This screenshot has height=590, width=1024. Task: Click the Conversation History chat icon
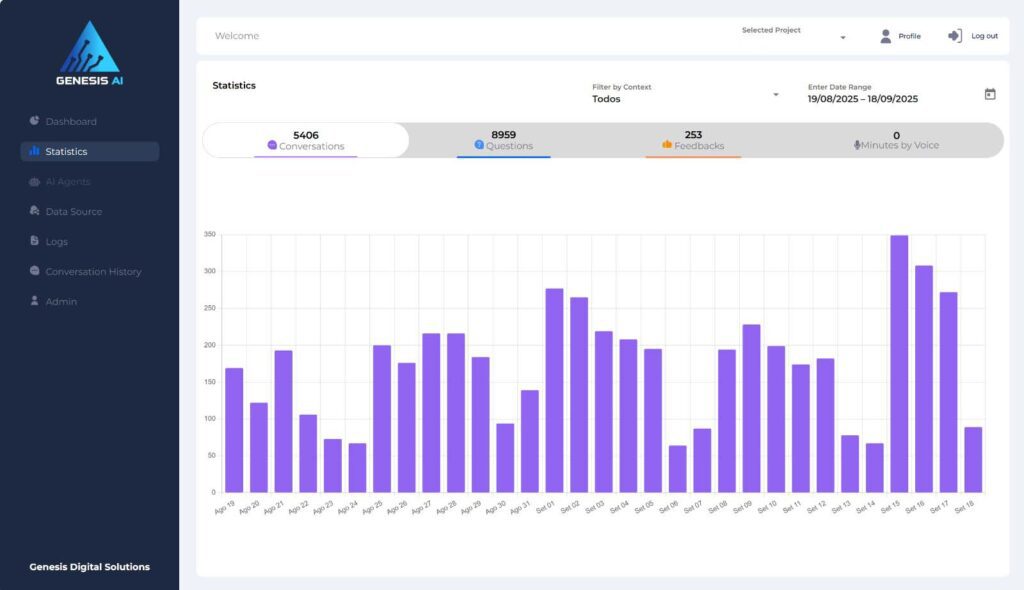pos(35,271)
